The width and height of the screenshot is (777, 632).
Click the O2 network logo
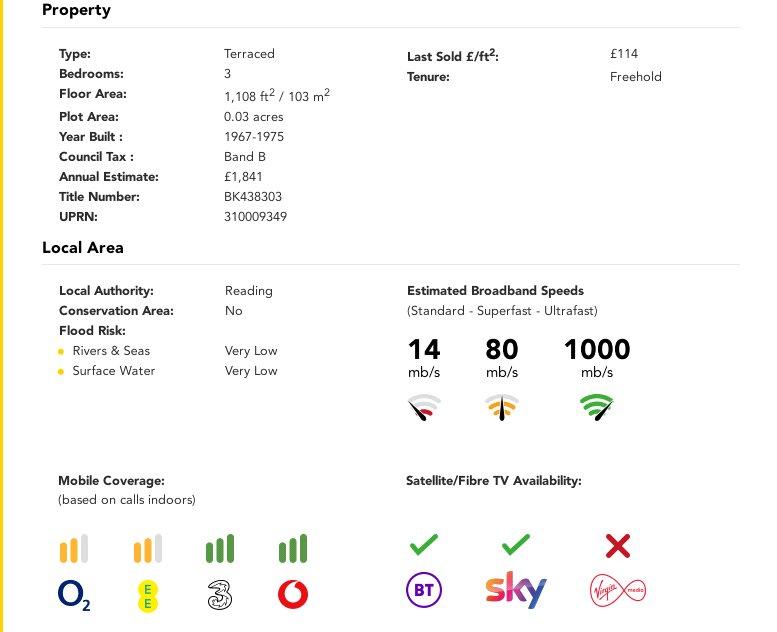[74, 595]
